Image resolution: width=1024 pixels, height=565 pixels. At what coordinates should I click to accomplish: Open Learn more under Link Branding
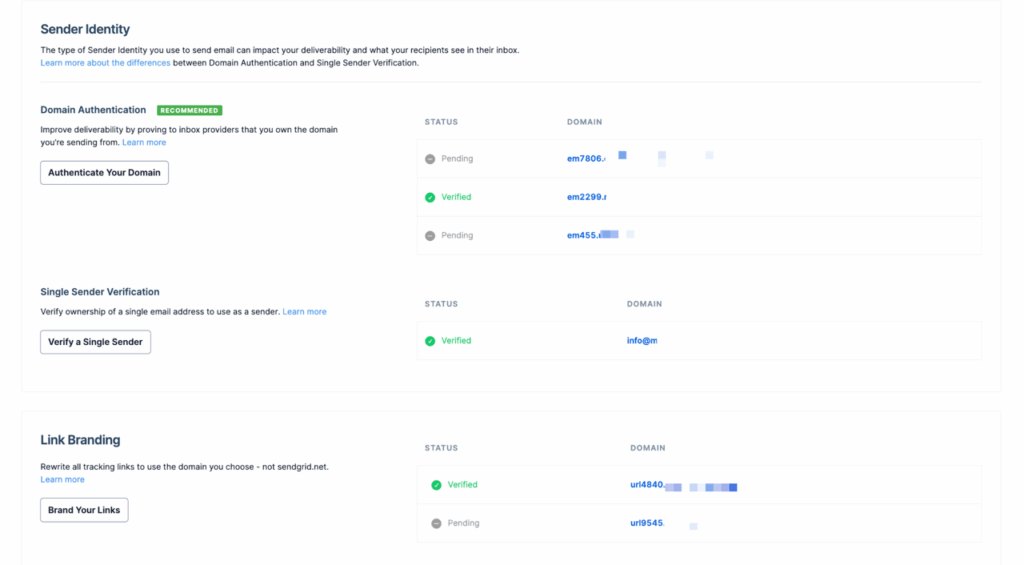tap(62, 480)
